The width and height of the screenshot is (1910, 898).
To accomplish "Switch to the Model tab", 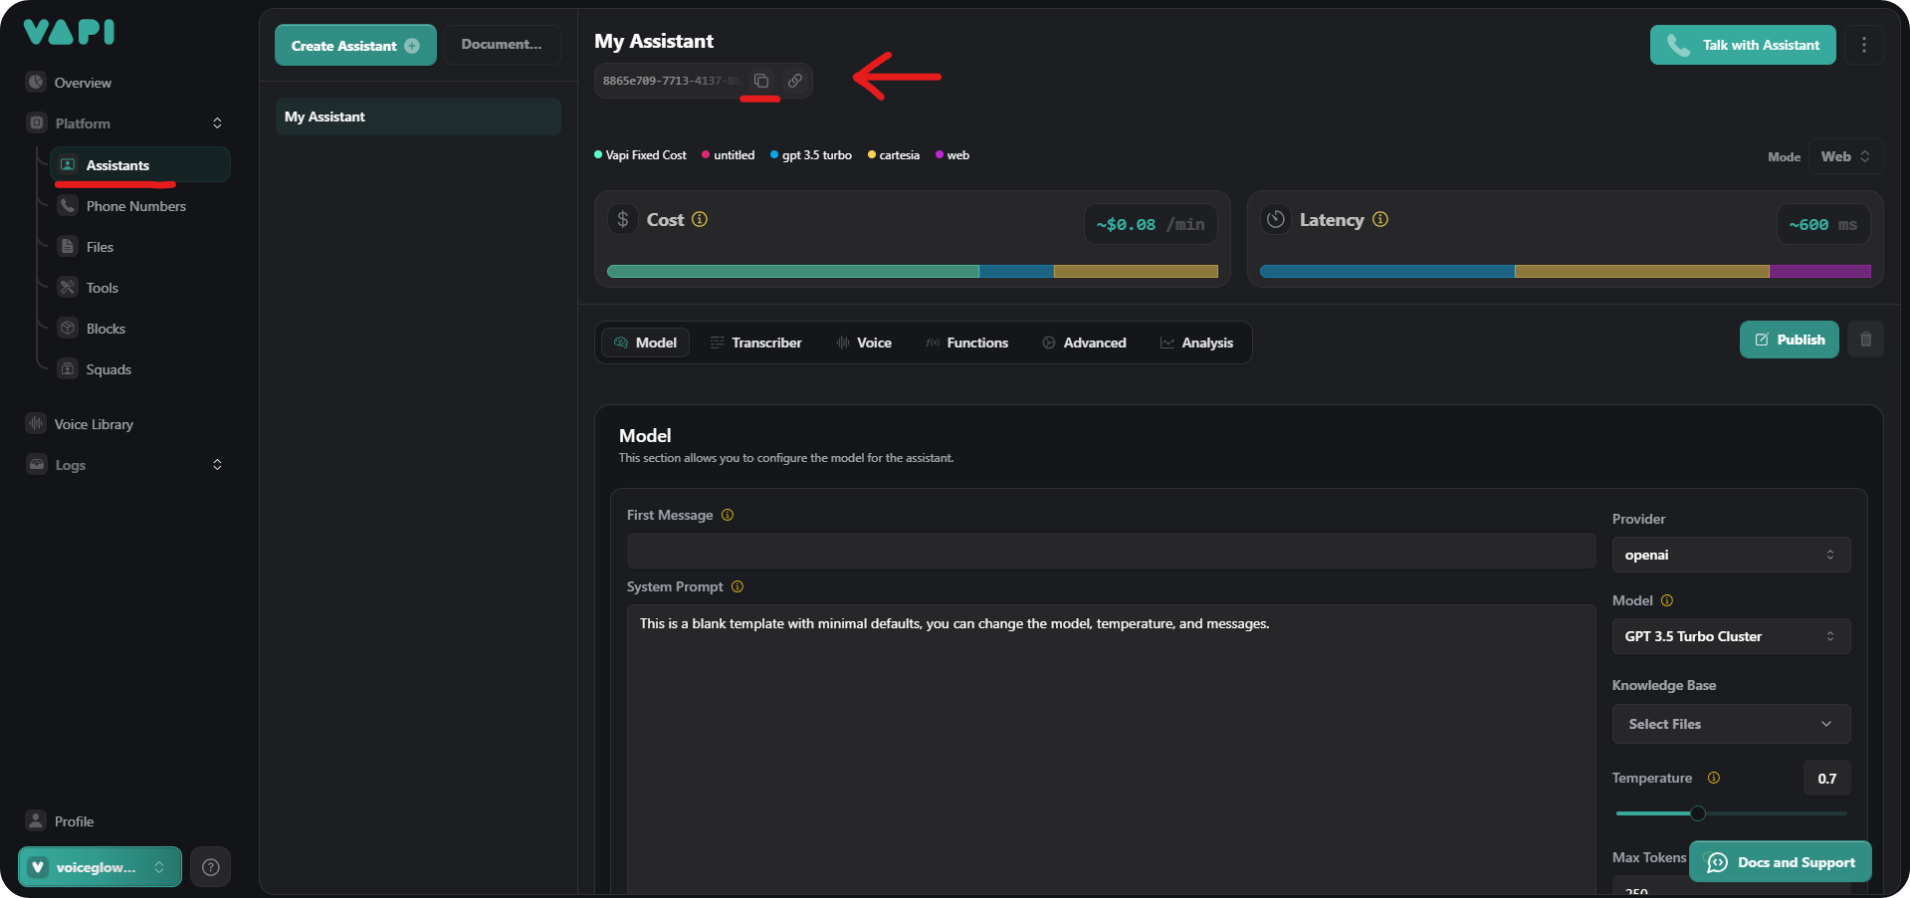I will pyautogui.click(x=645, y=343).
